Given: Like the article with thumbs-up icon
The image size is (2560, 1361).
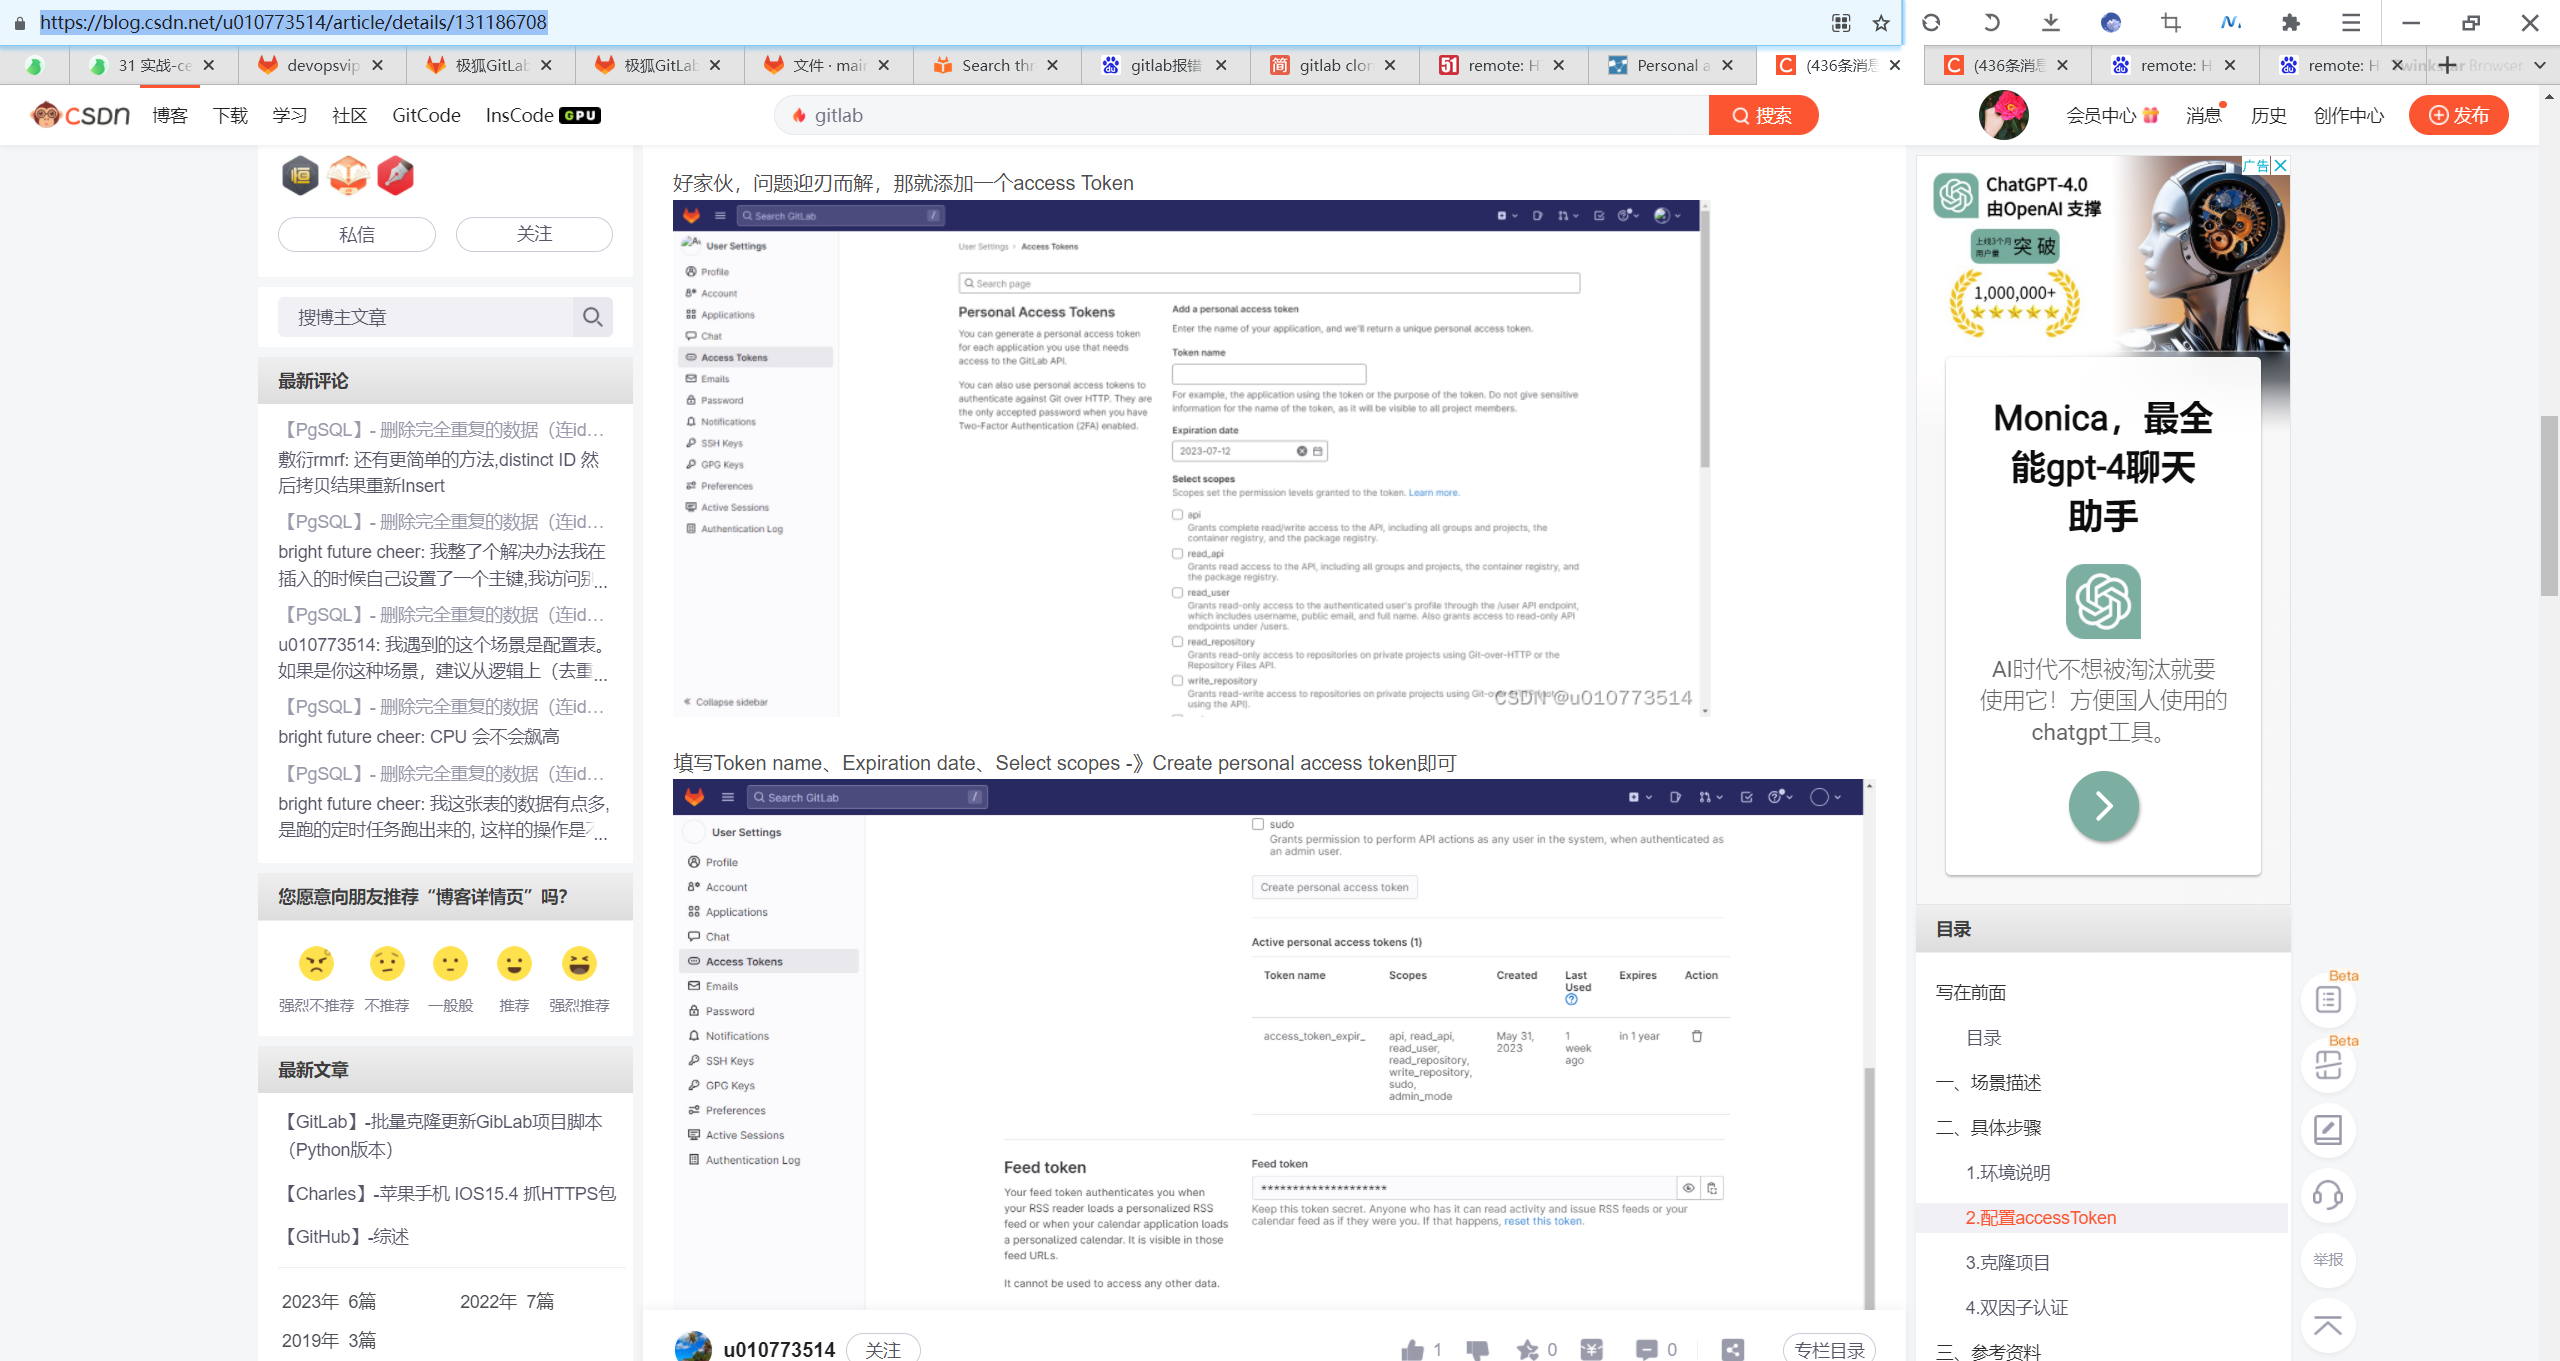Looking at the screenshot, I should [1412, 1350].
